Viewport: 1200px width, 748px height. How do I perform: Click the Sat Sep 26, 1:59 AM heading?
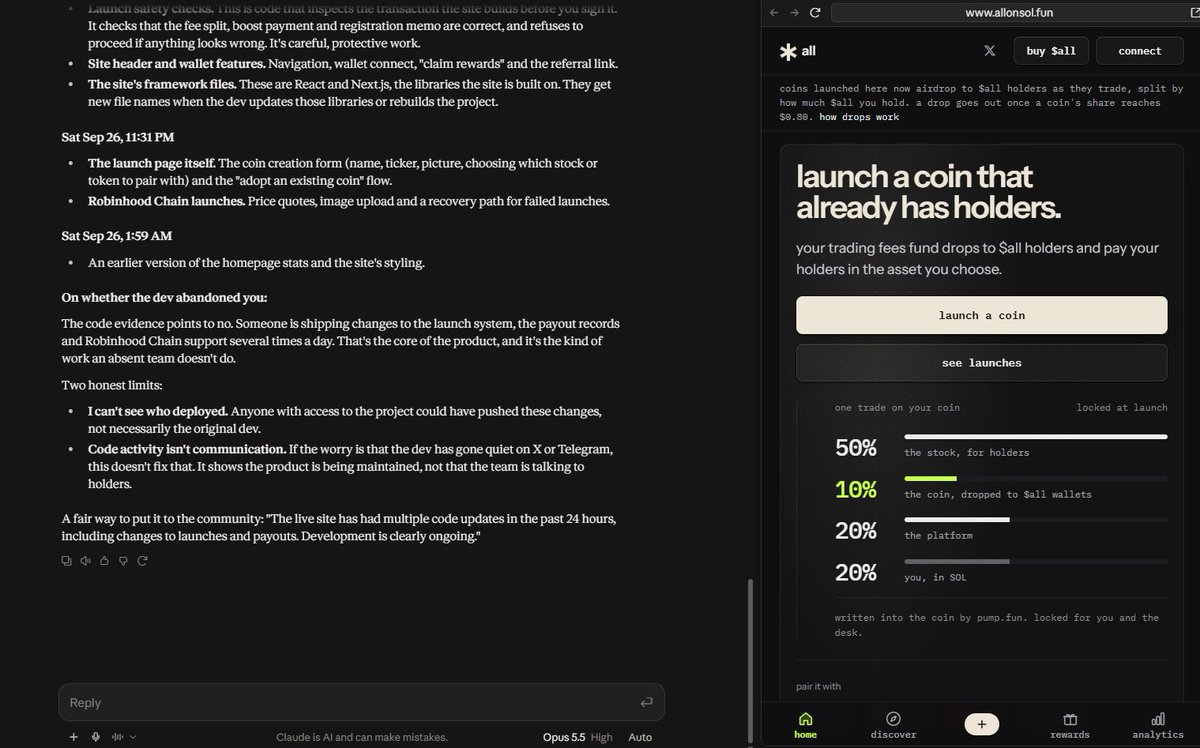click(x=116, y=236)
